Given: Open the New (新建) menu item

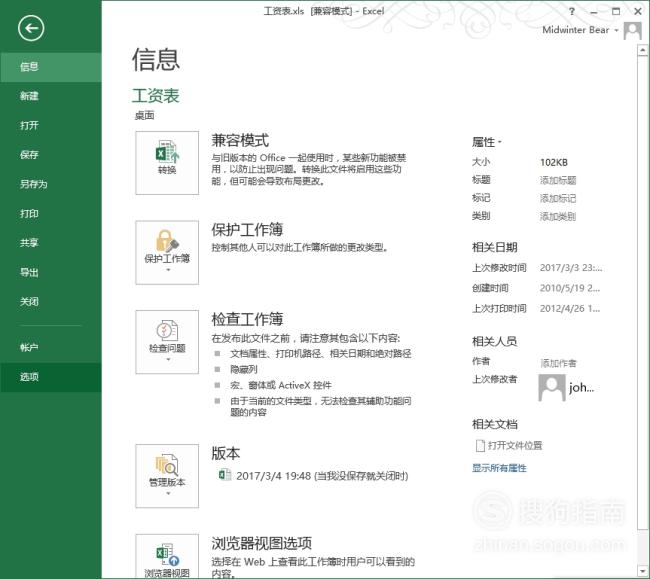Looking at the screenshot, I should 51,96.
